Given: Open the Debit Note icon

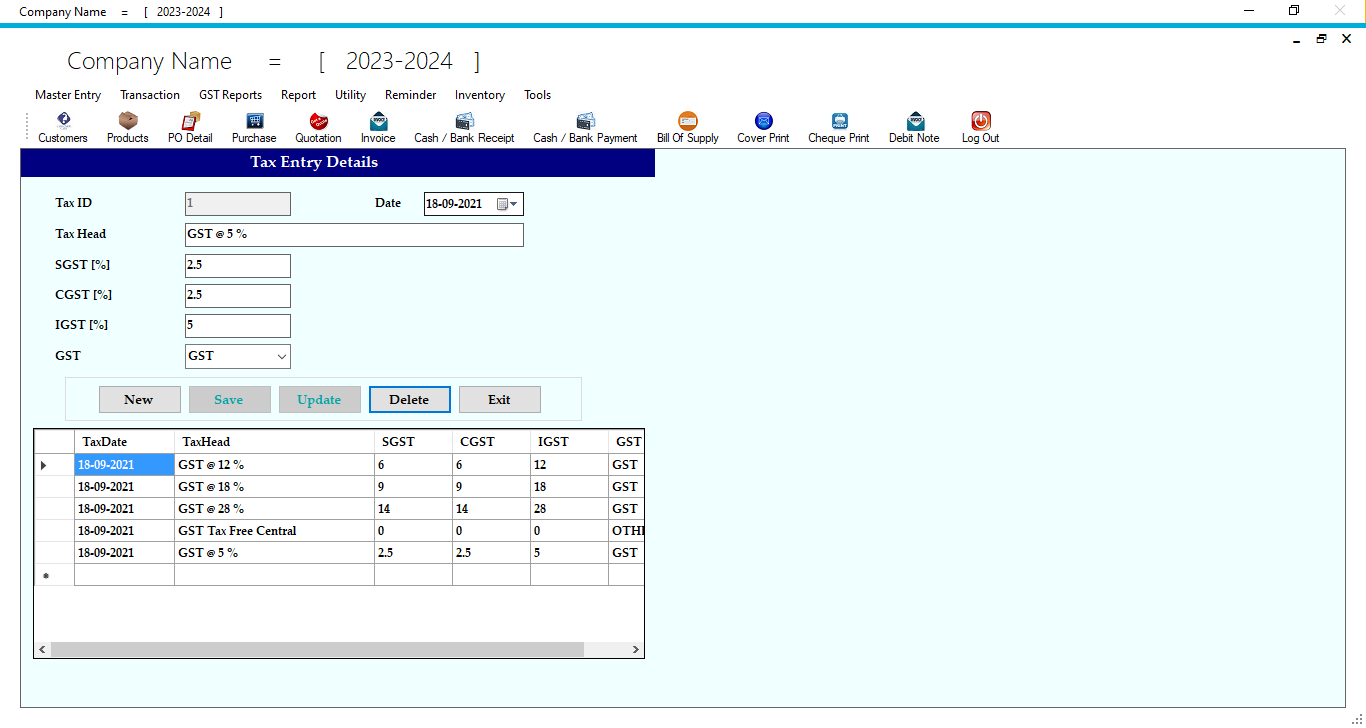Looking at the screenshot, I should [914, 128].
